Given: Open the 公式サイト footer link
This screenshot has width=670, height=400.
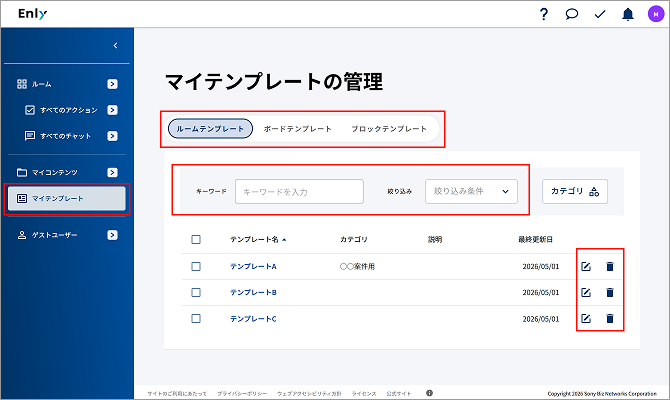Looking at the screenshot, I should (x=399, y=394).
